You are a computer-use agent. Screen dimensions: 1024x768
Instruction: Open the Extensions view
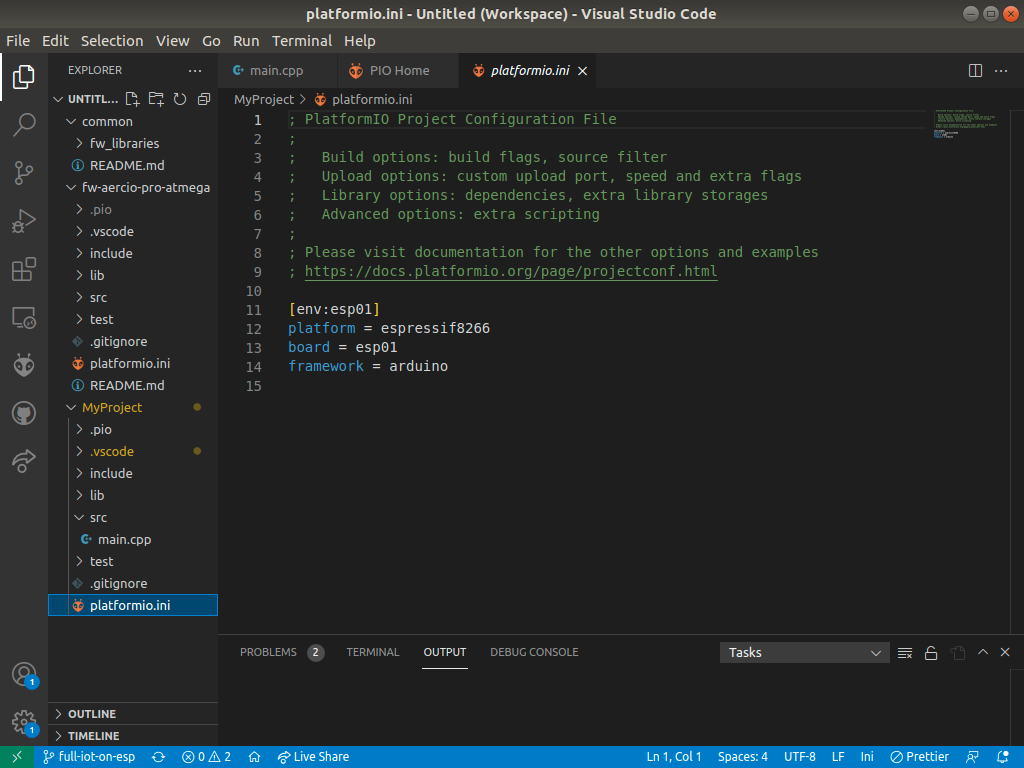click(x=24, y=270)
